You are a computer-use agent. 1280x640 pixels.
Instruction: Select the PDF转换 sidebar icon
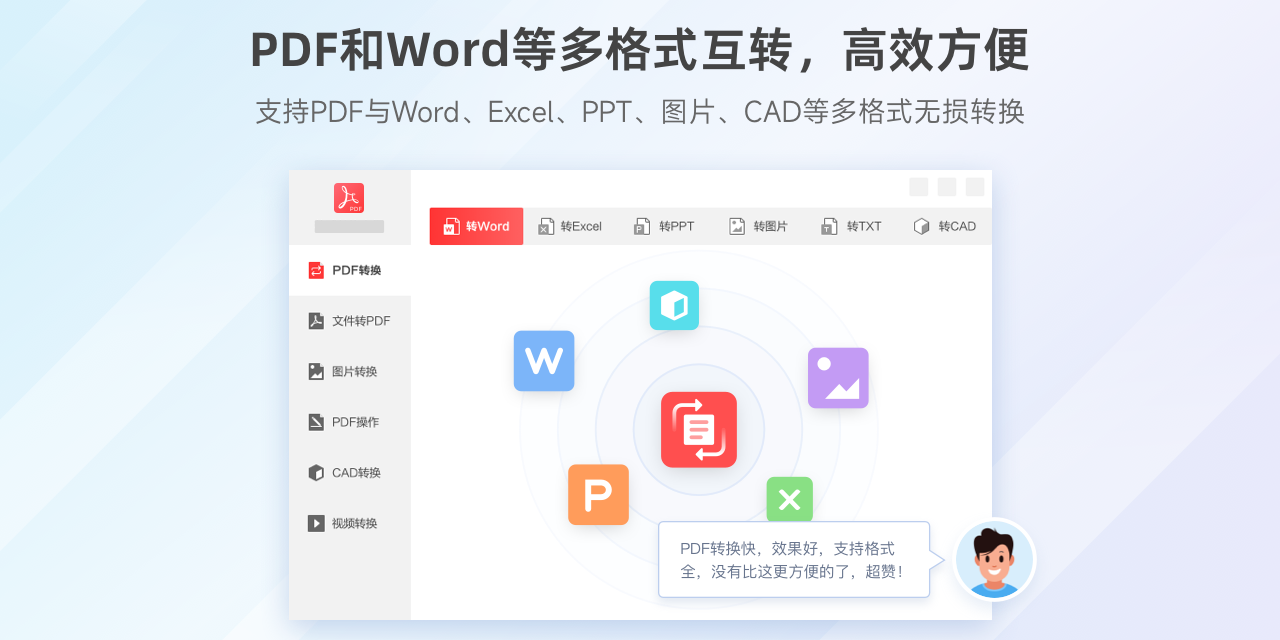pos(315,270)
